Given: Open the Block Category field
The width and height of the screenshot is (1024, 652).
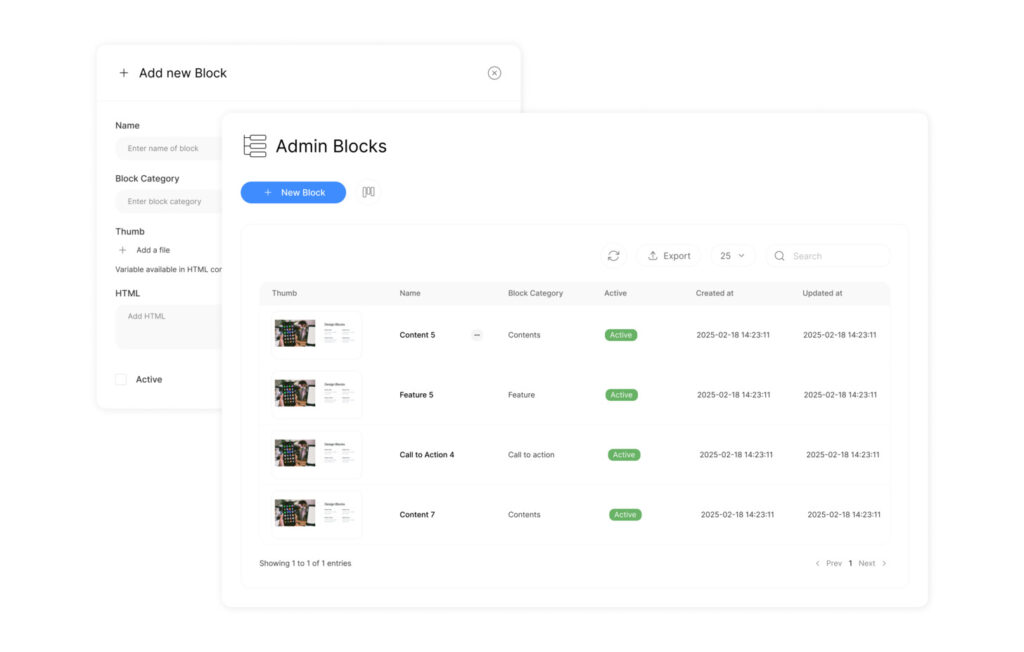Looking at the screenshot, I should pos(168,201).
